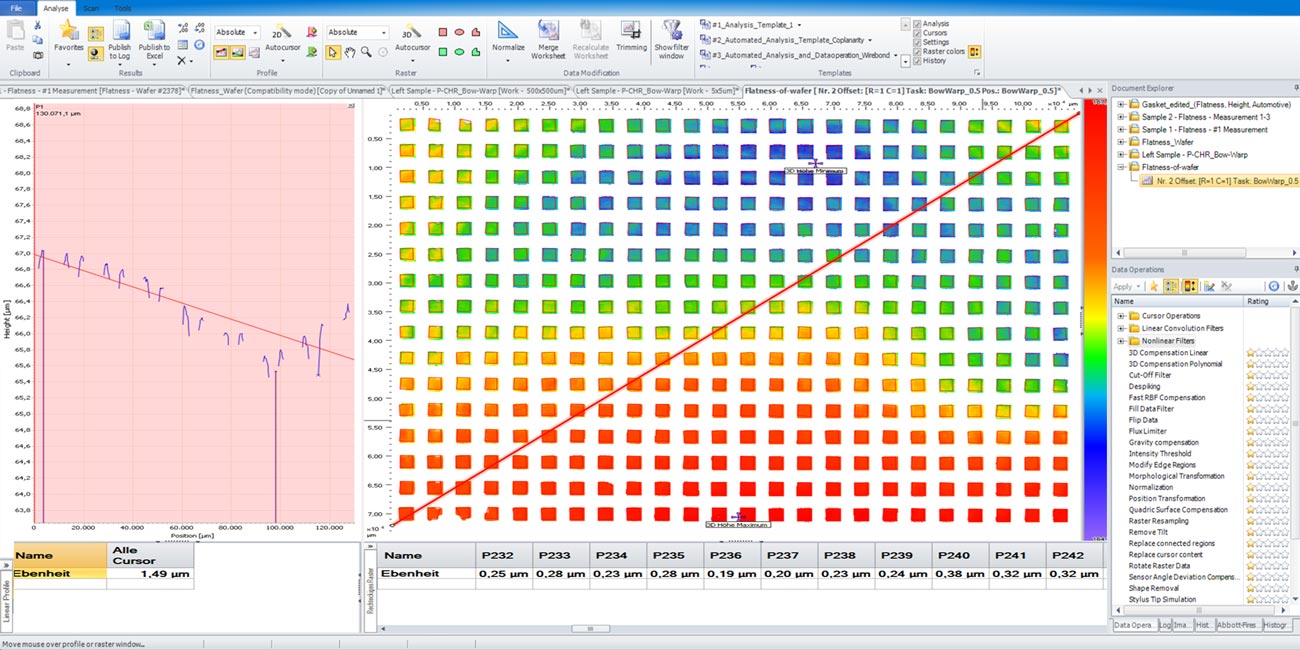1300x650 pixels.
Task: Collapse the Nonlinear Filters folder
Action: tap(1120, 341)
